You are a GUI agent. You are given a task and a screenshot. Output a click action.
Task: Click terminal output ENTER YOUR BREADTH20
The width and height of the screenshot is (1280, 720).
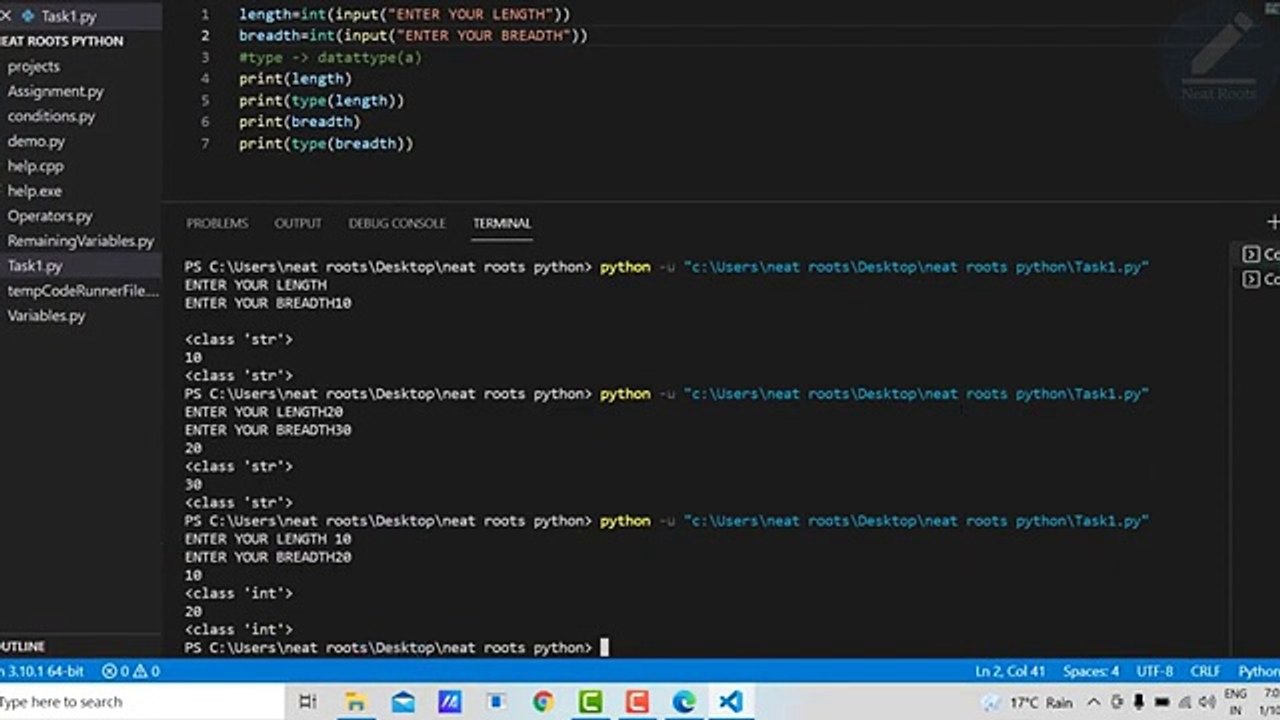click(267, 557)
